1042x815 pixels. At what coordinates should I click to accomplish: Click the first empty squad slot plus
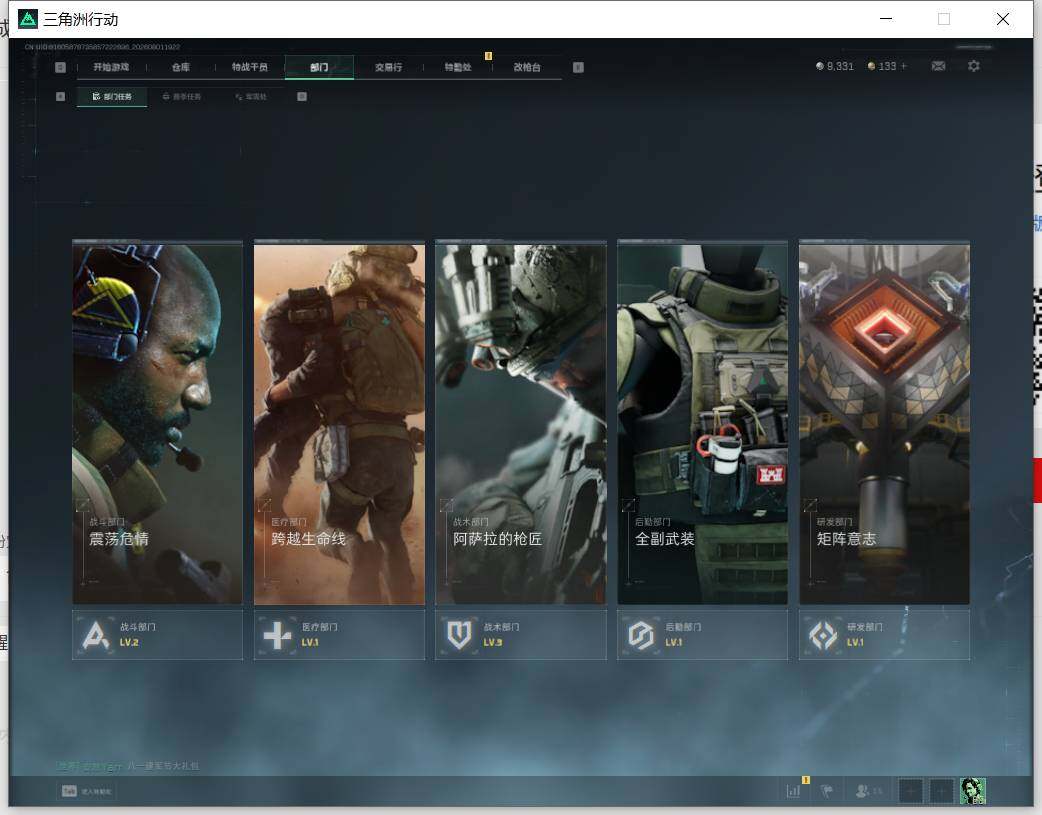911,791
